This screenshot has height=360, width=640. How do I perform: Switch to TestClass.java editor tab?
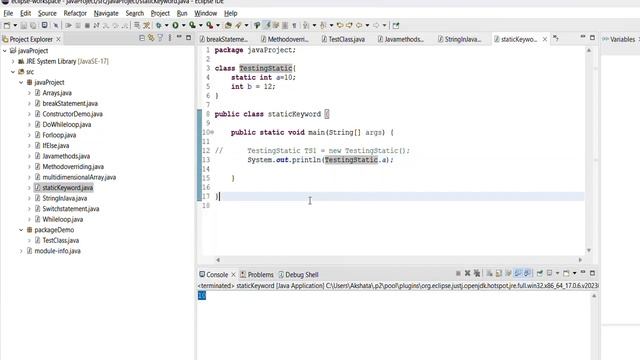point(343,39)
